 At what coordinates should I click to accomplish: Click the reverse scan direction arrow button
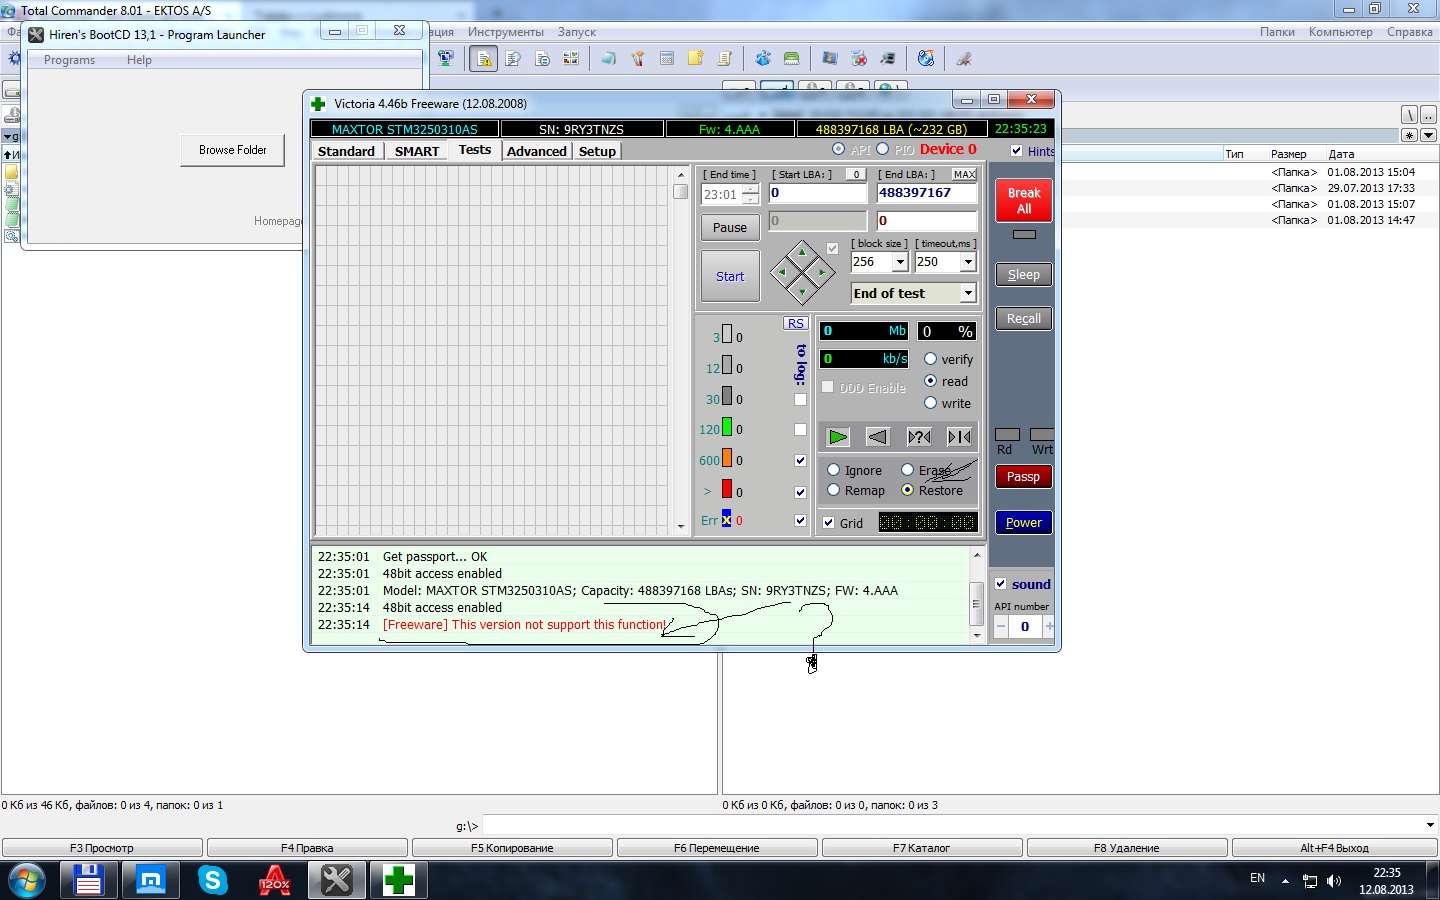[877, 437]
